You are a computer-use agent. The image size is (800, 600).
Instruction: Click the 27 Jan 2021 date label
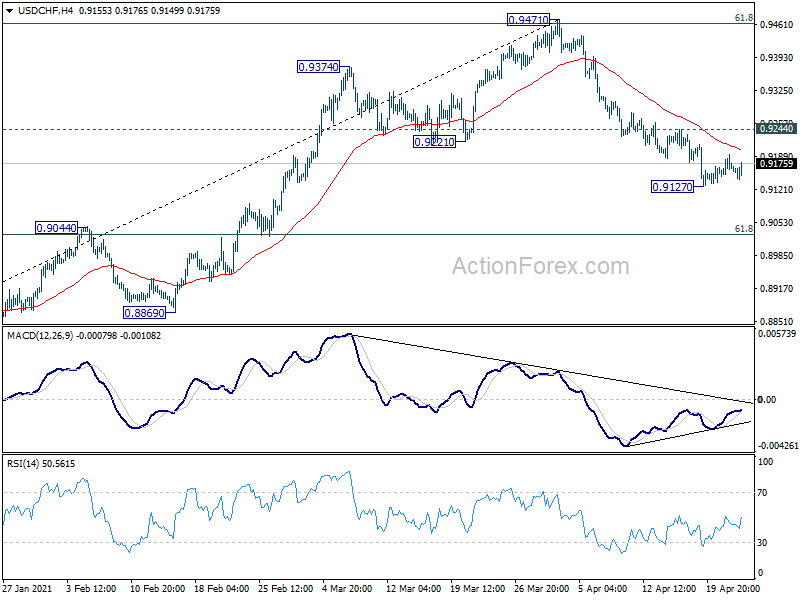[x=28, y=588]
